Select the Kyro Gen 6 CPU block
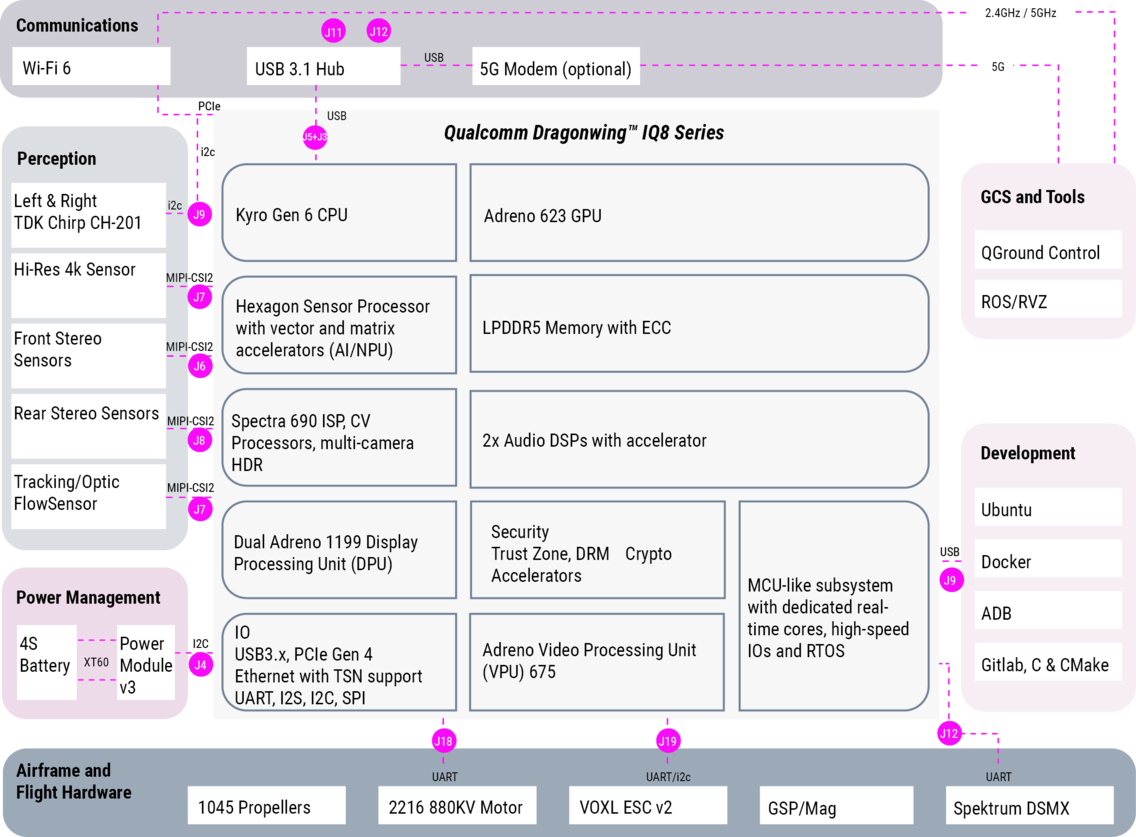Screen dimensions: 1136x837 pos(339,215)
